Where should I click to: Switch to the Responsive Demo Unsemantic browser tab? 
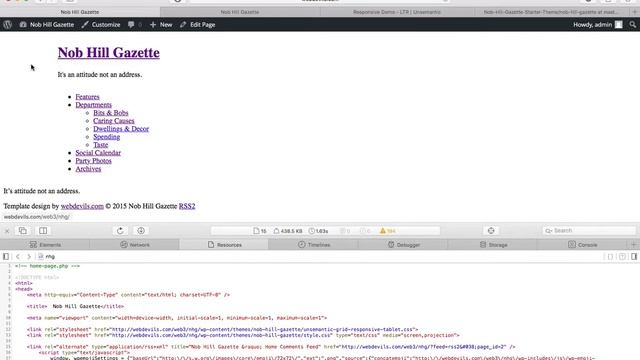pos(397,12)
